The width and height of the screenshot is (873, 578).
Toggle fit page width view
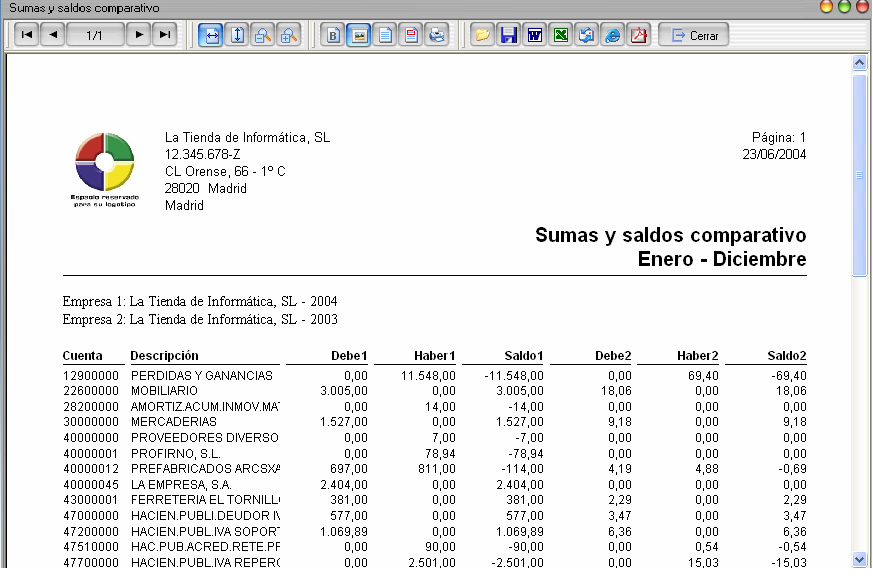211,35
